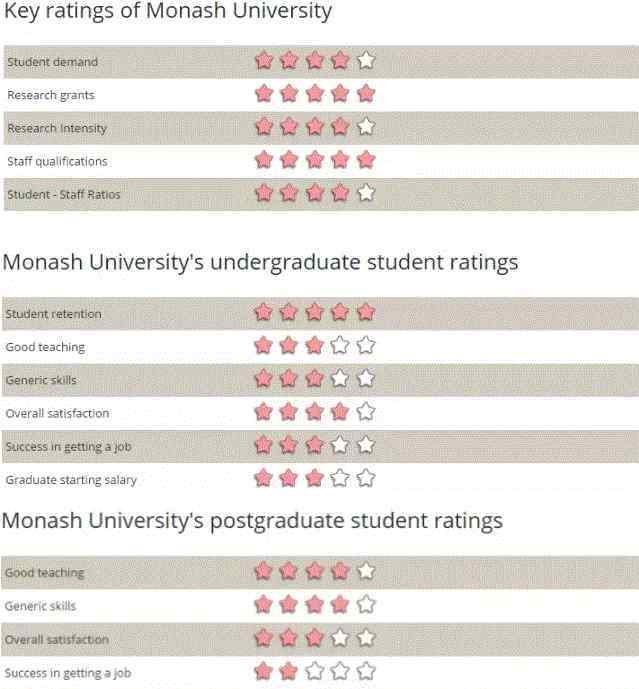639x689 pixels.
Task: Click the third star of undergraduate Success in getting a job
Action: coord(315,445)
